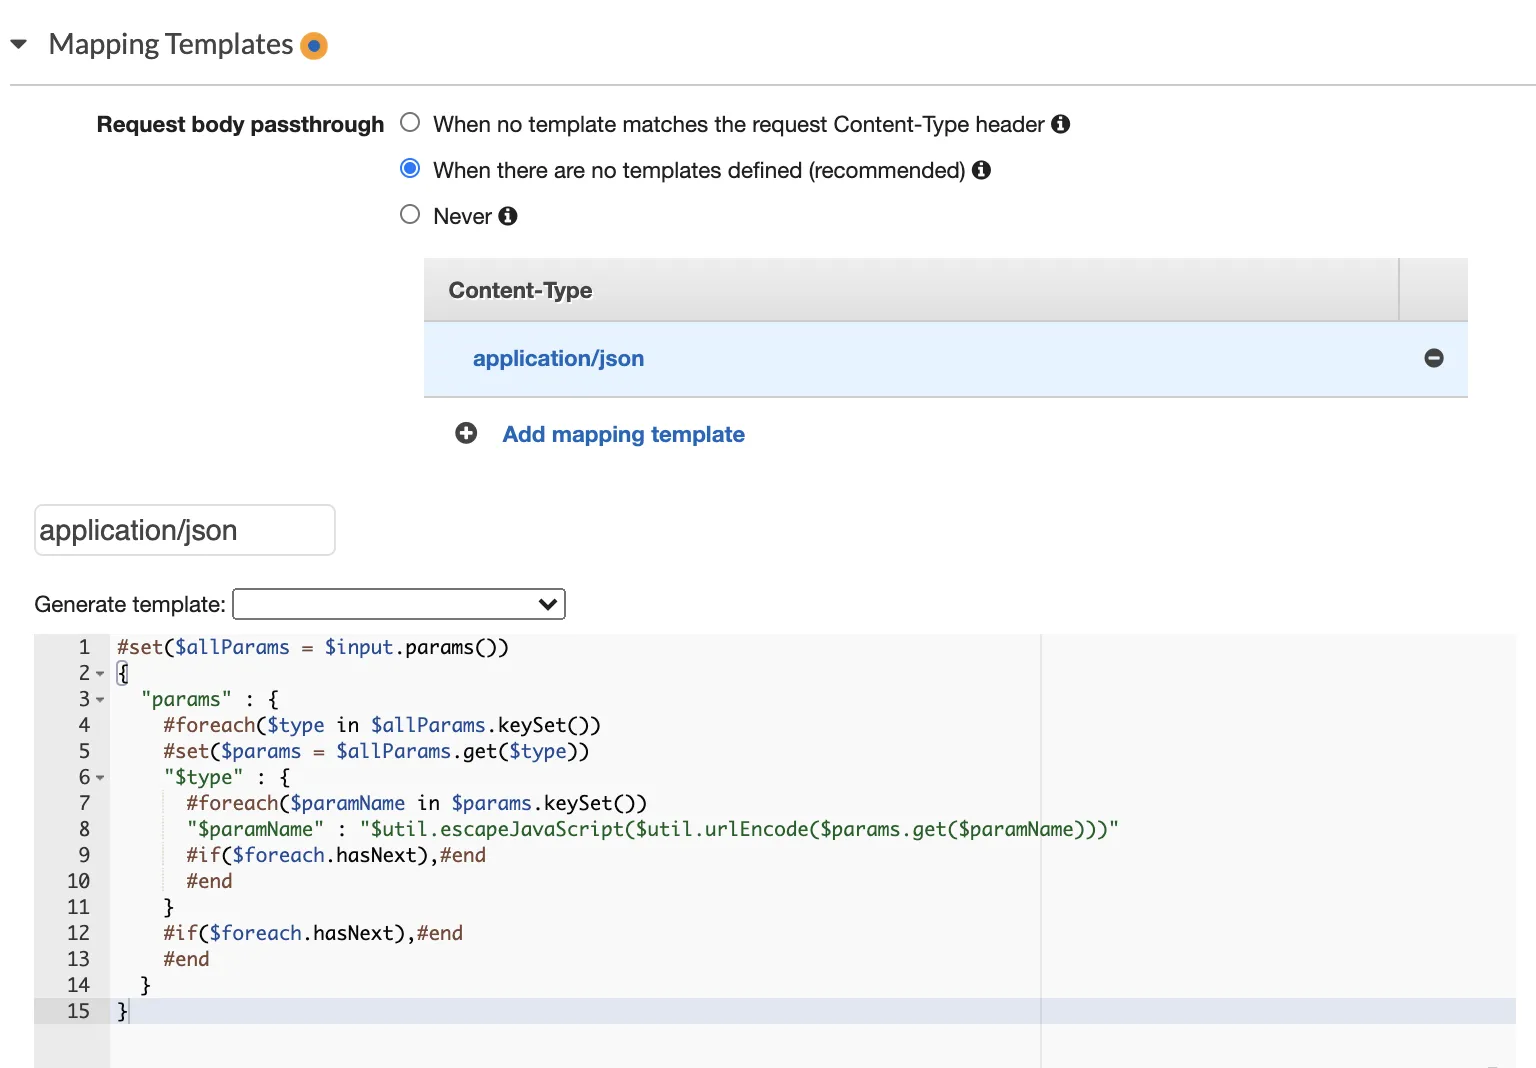Click line 15 in the code editor

pos(600,1011)
